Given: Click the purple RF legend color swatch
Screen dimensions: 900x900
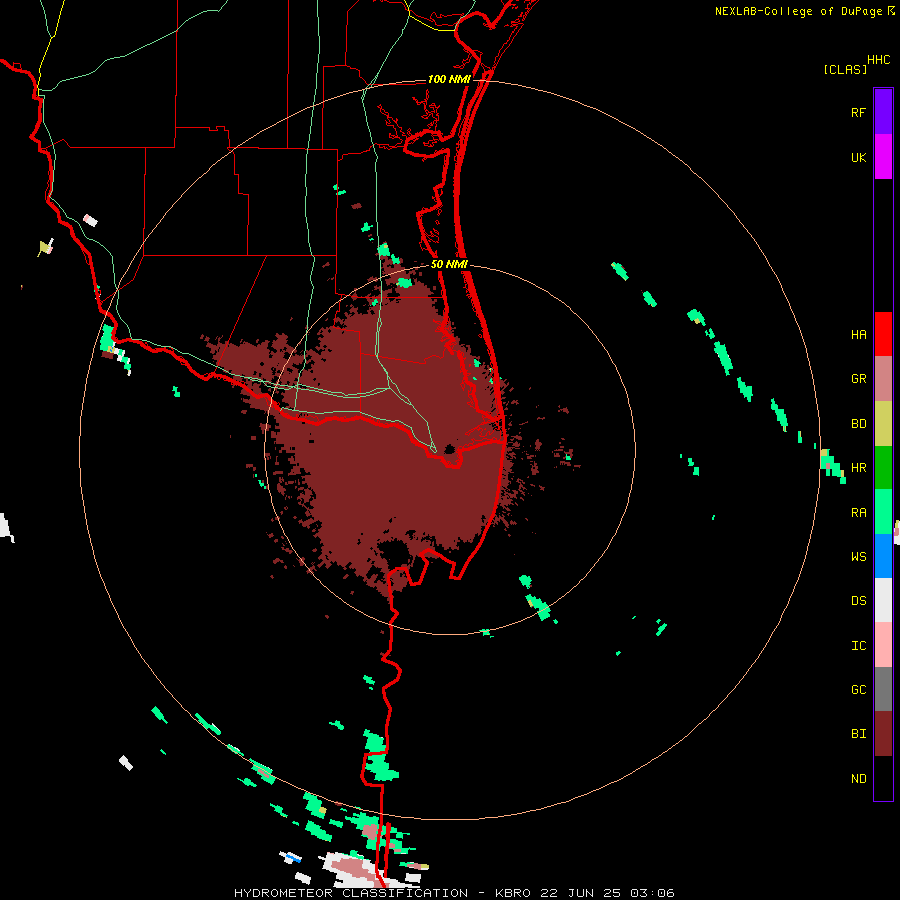Looking at the screenshot, I should coord(883,112).
